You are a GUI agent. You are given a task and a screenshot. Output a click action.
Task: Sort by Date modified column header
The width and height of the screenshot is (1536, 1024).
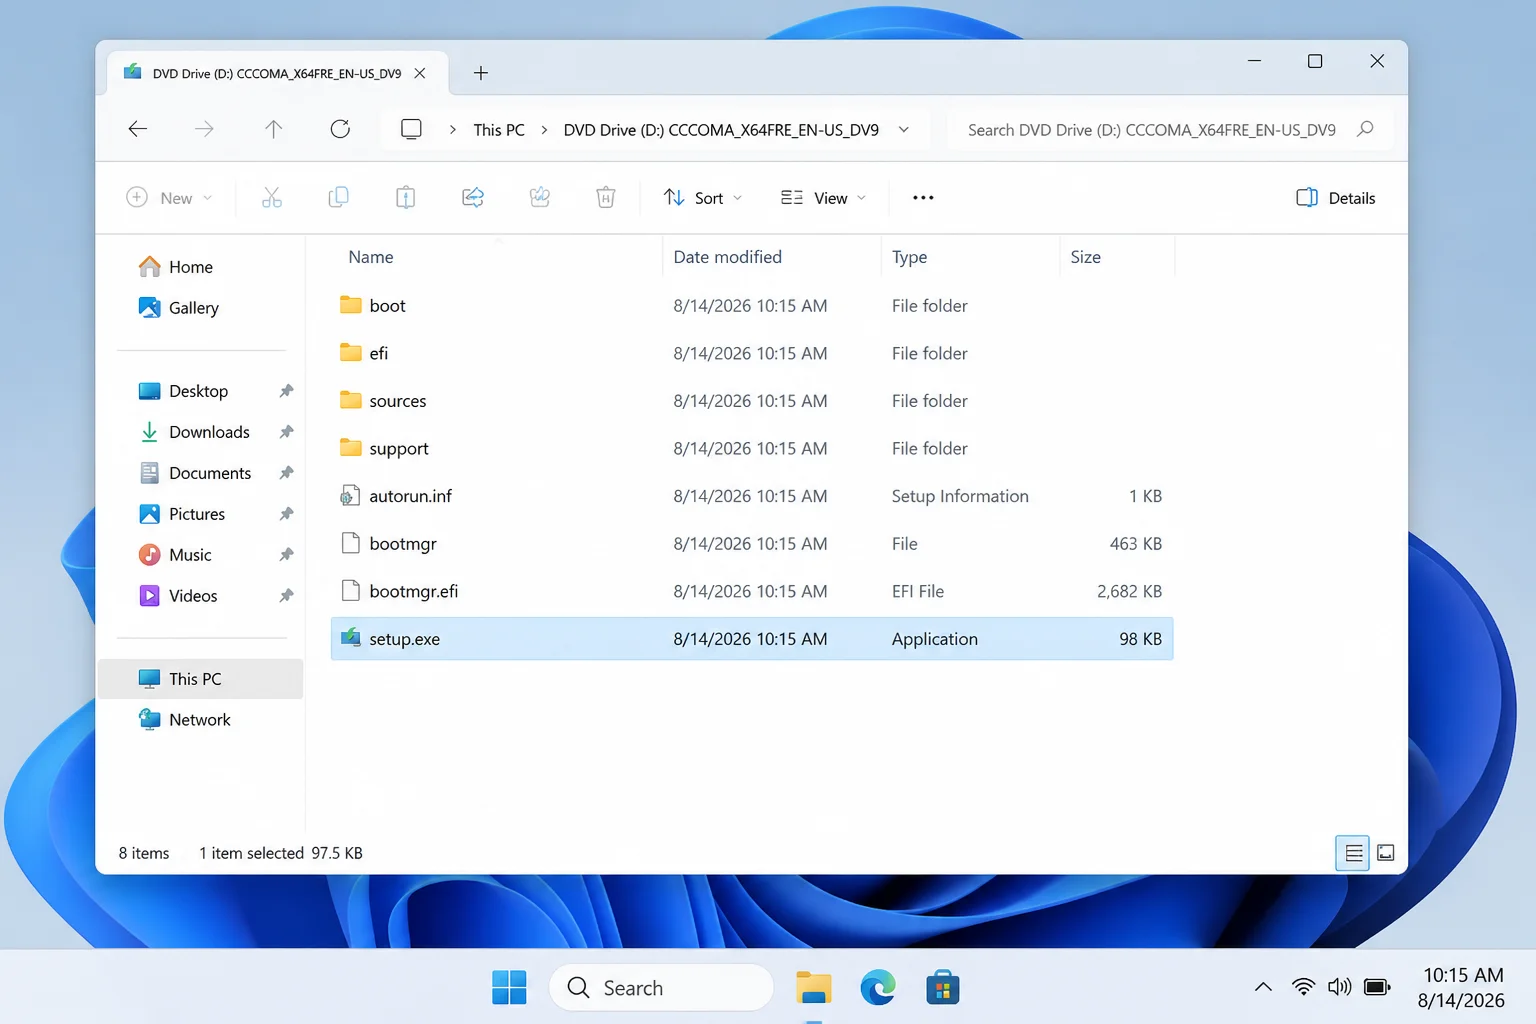(x=728, y=257)
